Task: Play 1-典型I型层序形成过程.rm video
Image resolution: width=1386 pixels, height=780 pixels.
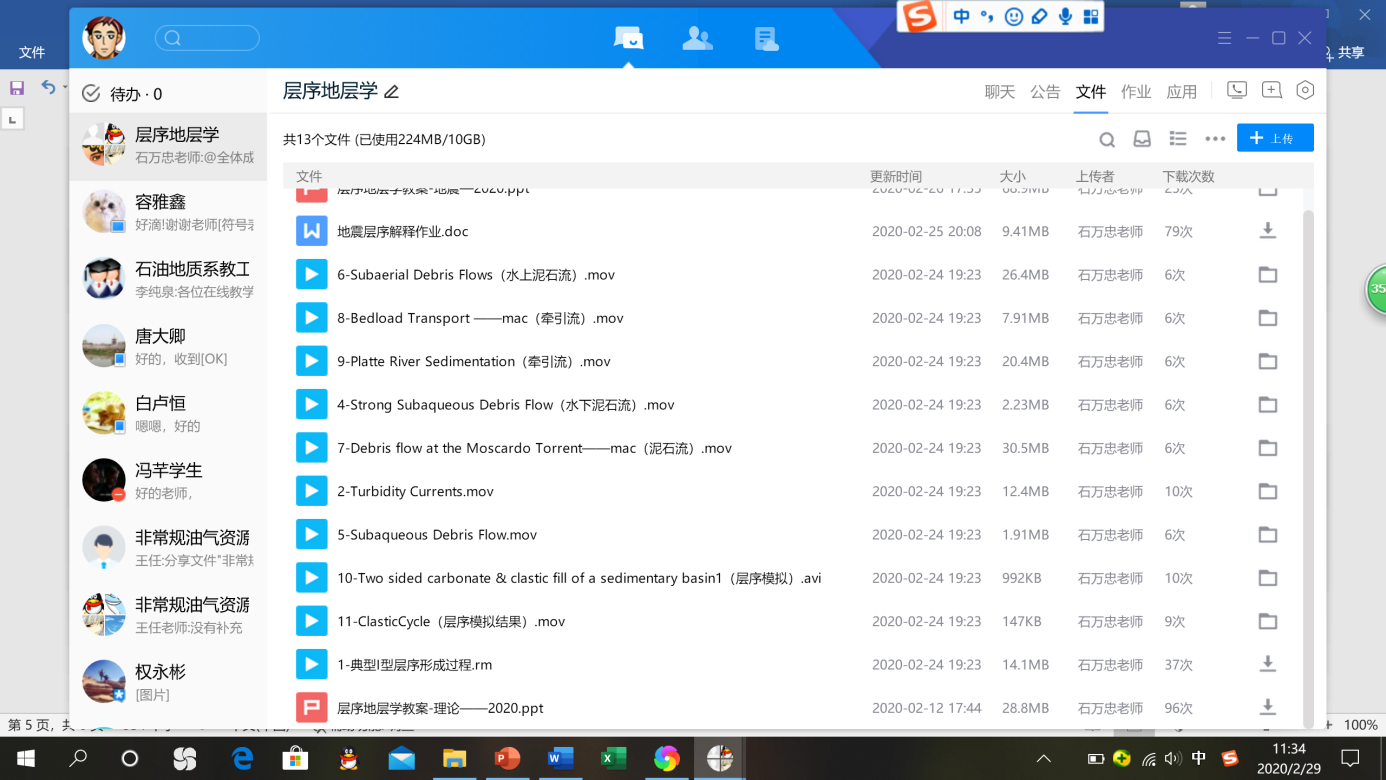Action: 311,664
